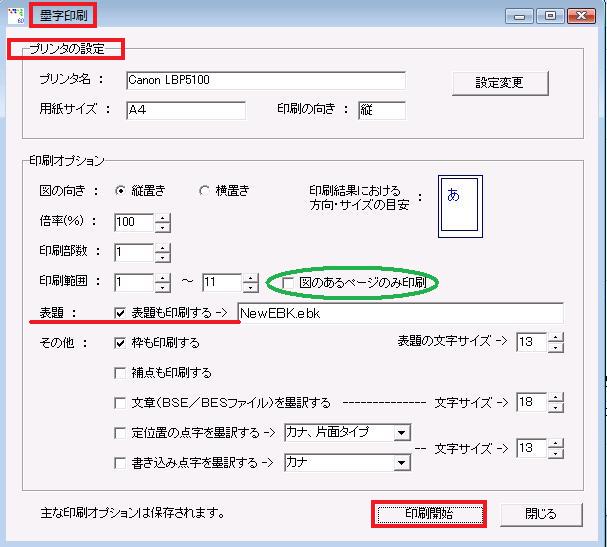Image resolution: width=607 pixels, height=547 pixels.
Task: Open 書き込み点字 カナ dropdown
Action: (x=401, y=463)
